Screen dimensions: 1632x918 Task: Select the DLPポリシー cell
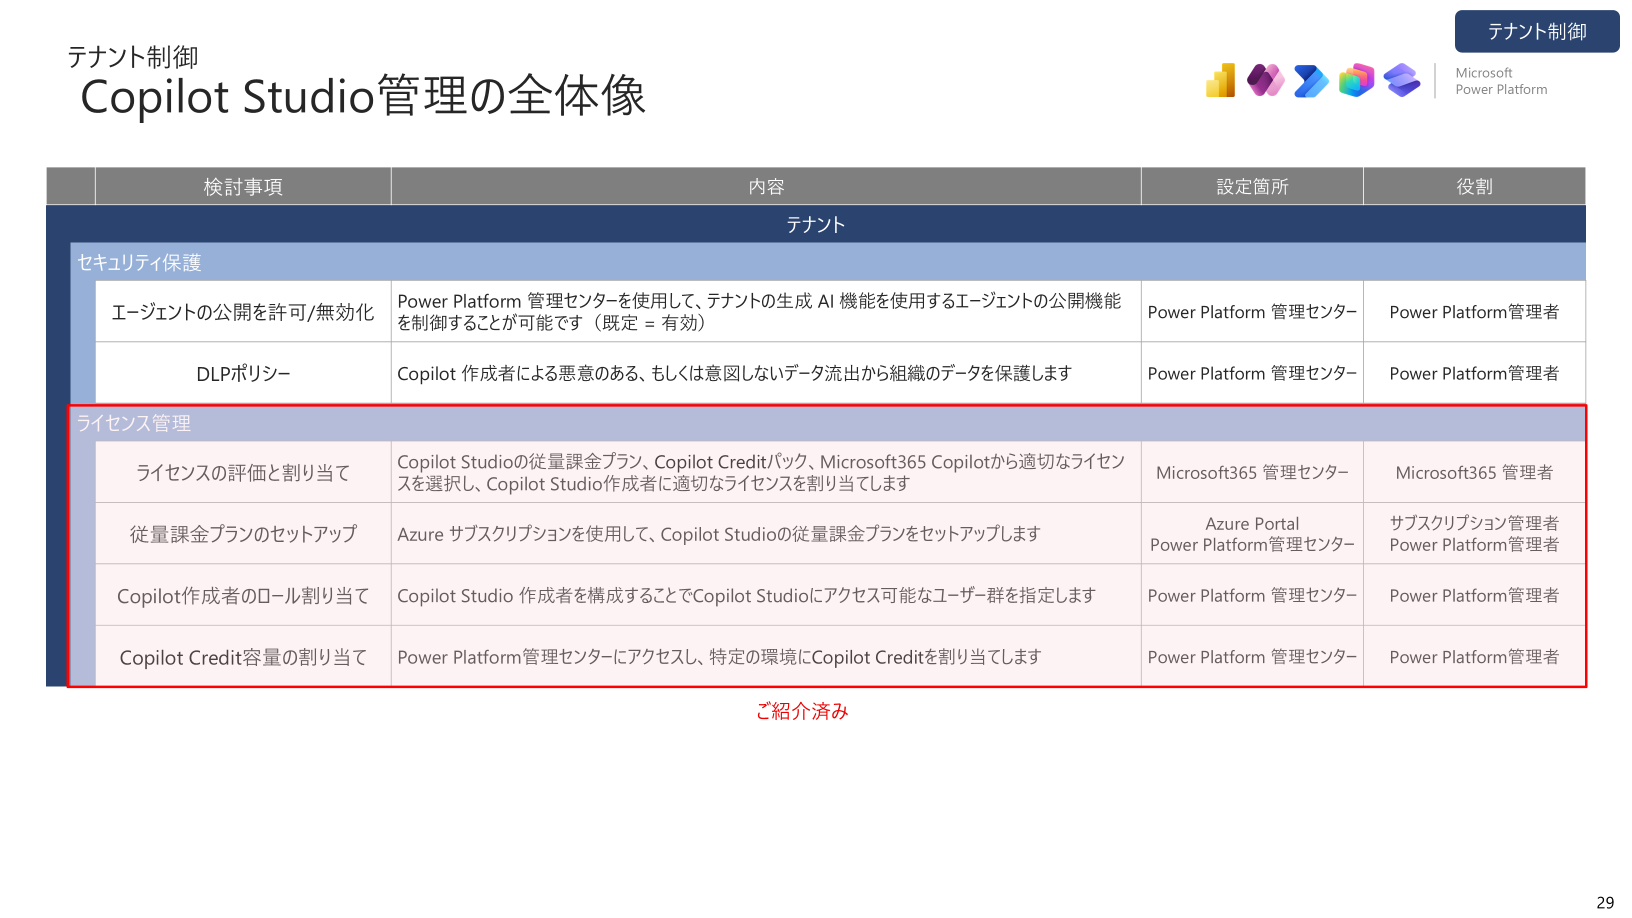pos(243,373)
